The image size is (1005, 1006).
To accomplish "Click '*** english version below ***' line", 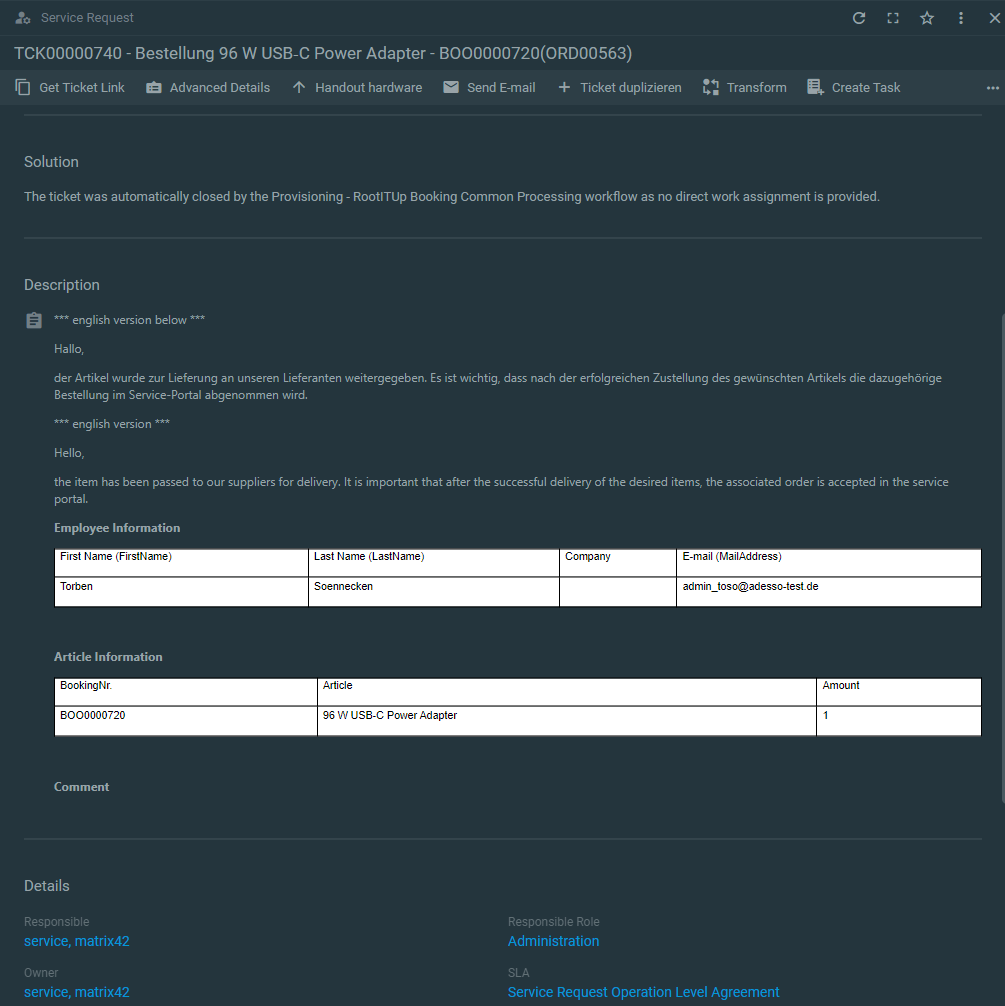I will click(x=129, y=320).
